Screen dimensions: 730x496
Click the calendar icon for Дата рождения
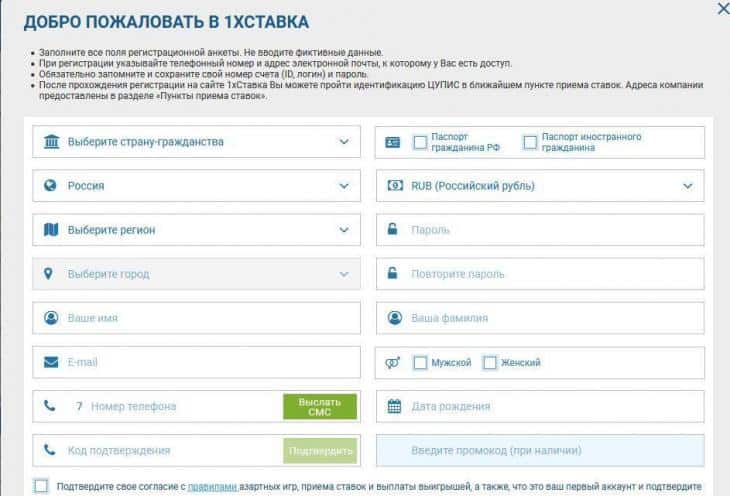tap(394, 406)
